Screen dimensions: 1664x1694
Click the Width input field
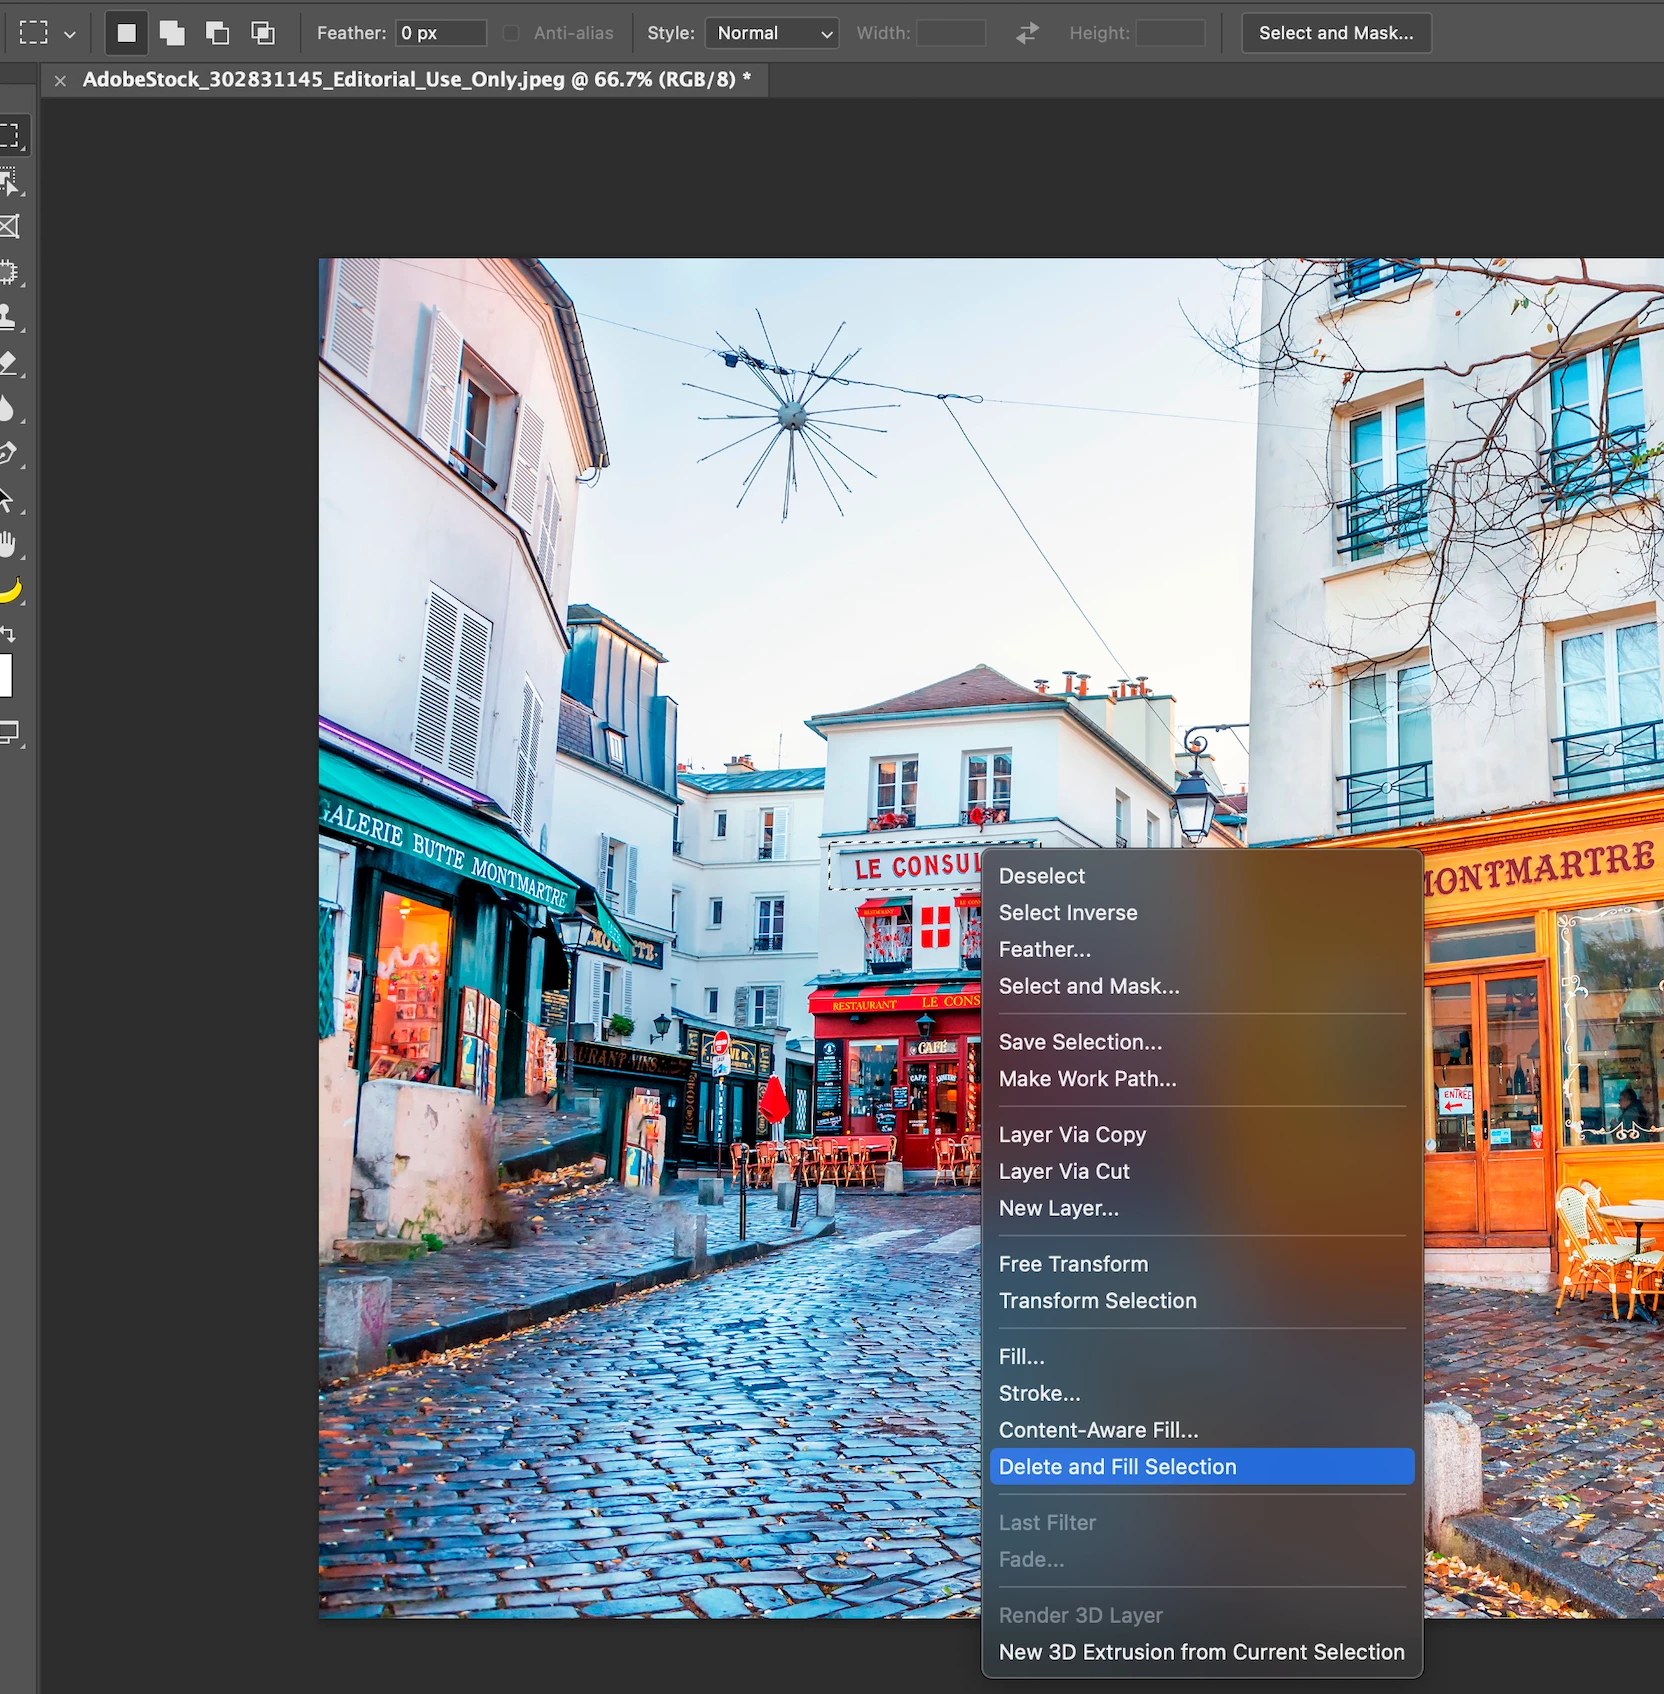[951, 33]
